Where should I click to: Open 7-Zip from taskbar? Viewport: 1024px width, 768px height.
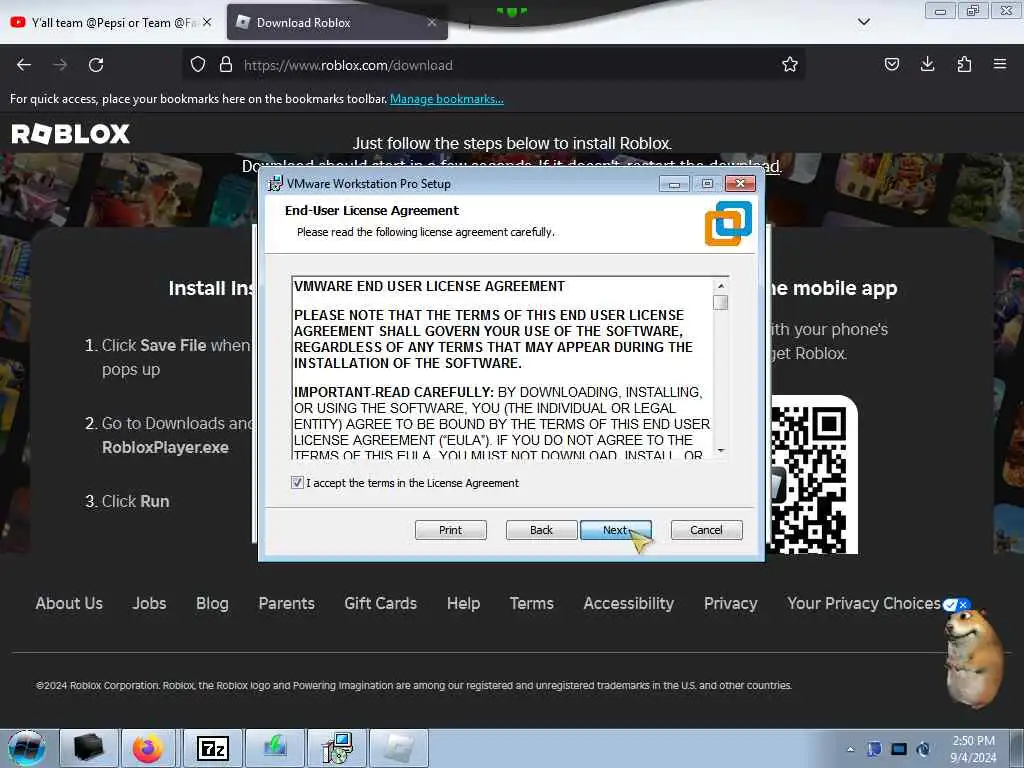(x=213, y=748)
